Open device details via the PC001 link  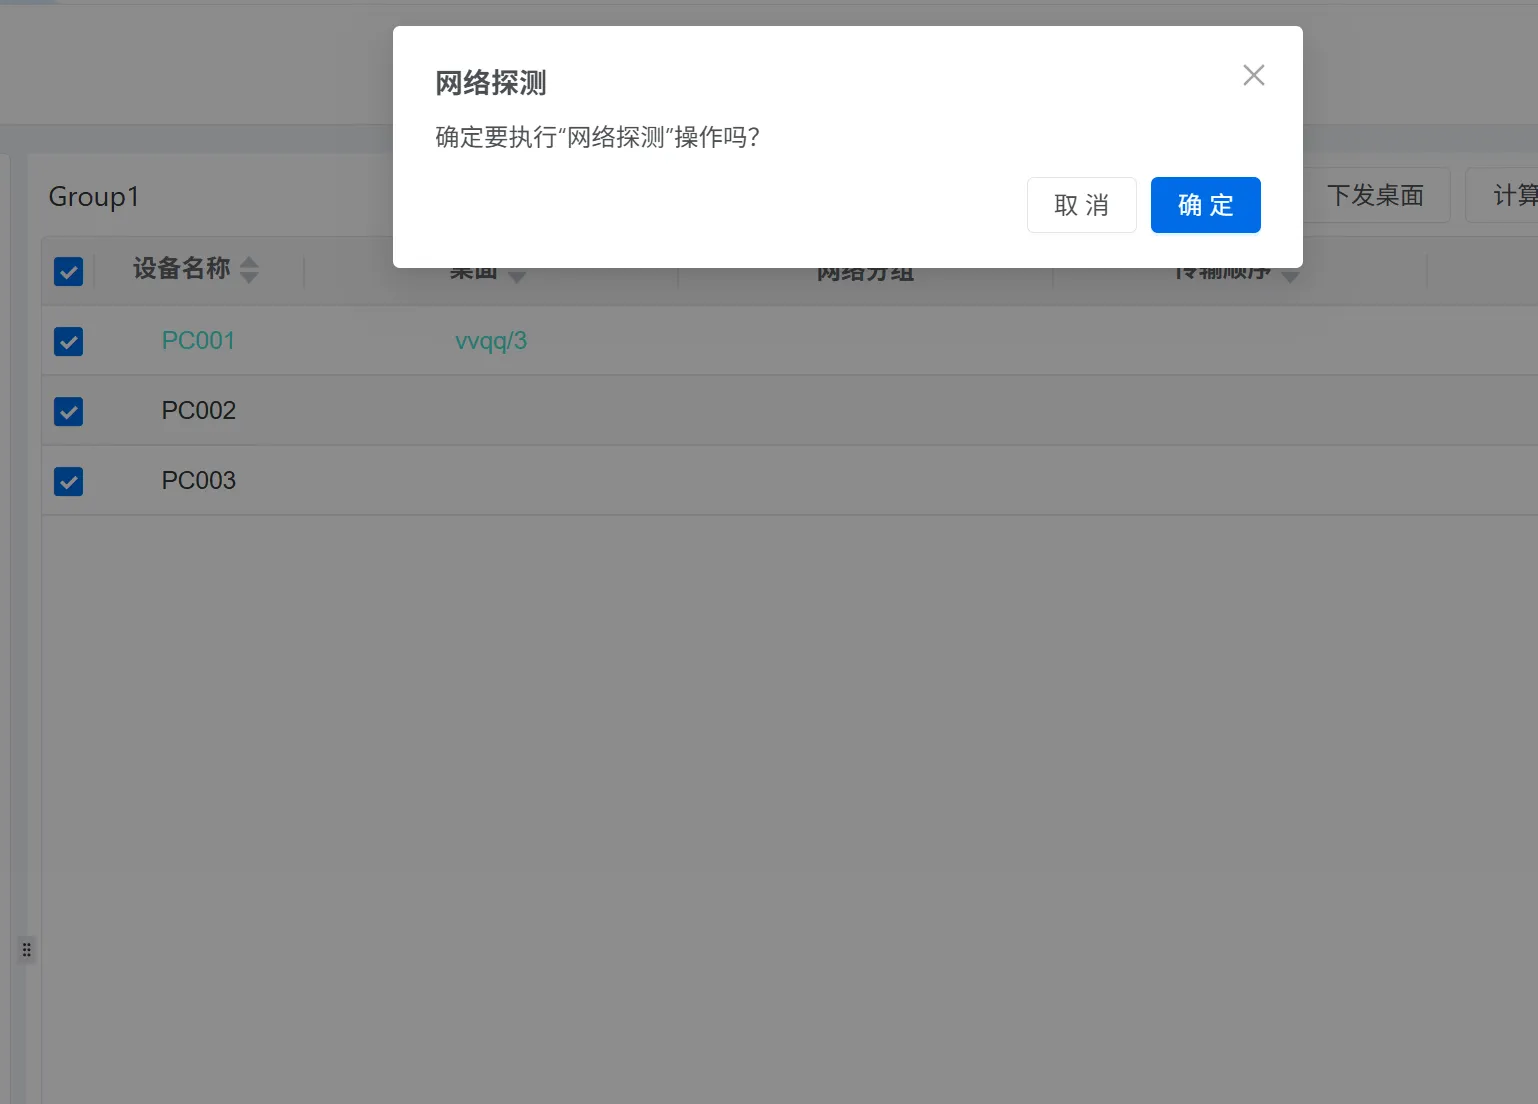(198, 341)
